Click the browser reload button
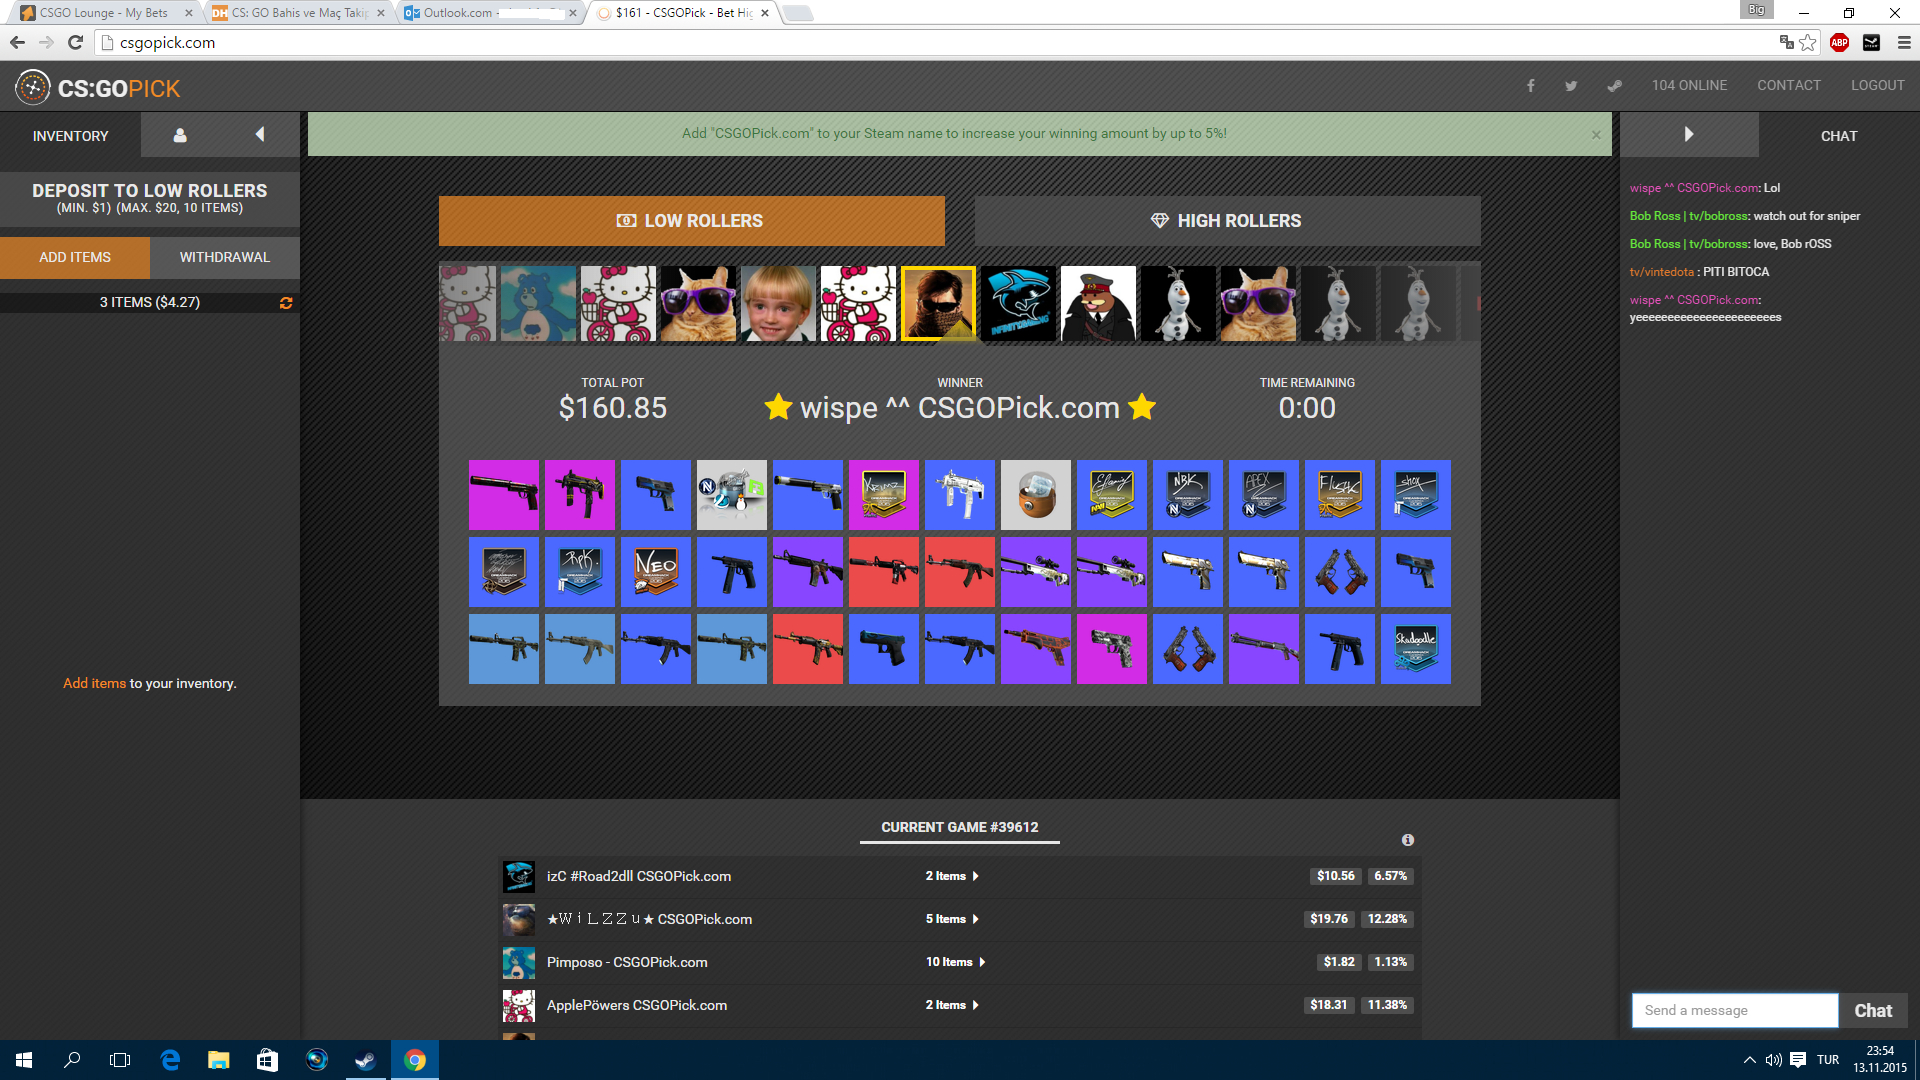The width and height of the screenshot is (1920, 1080). pos(75,43)
